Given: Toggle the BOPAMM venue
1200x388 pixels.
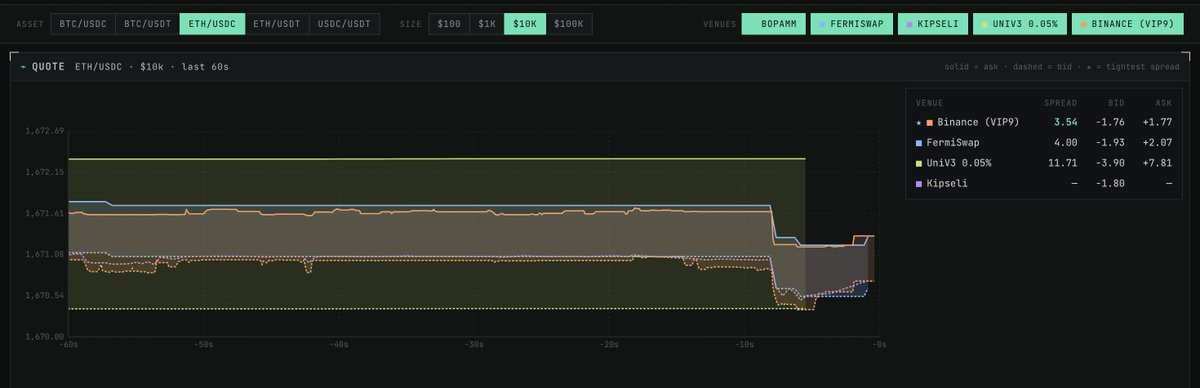Looking at the screenshot, I should pyautogui.click(x=773, y=23).
